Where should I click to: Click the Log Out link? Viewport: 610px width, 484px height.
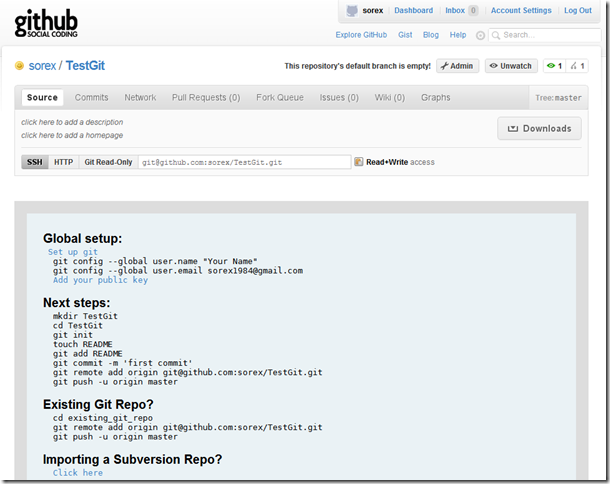coord(578,11)
